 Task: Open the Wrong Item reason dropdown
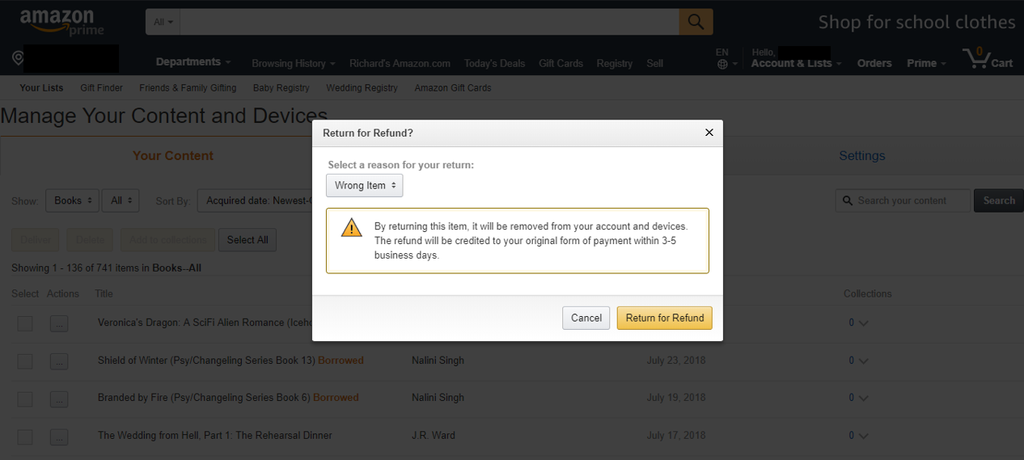pos(364,186)
